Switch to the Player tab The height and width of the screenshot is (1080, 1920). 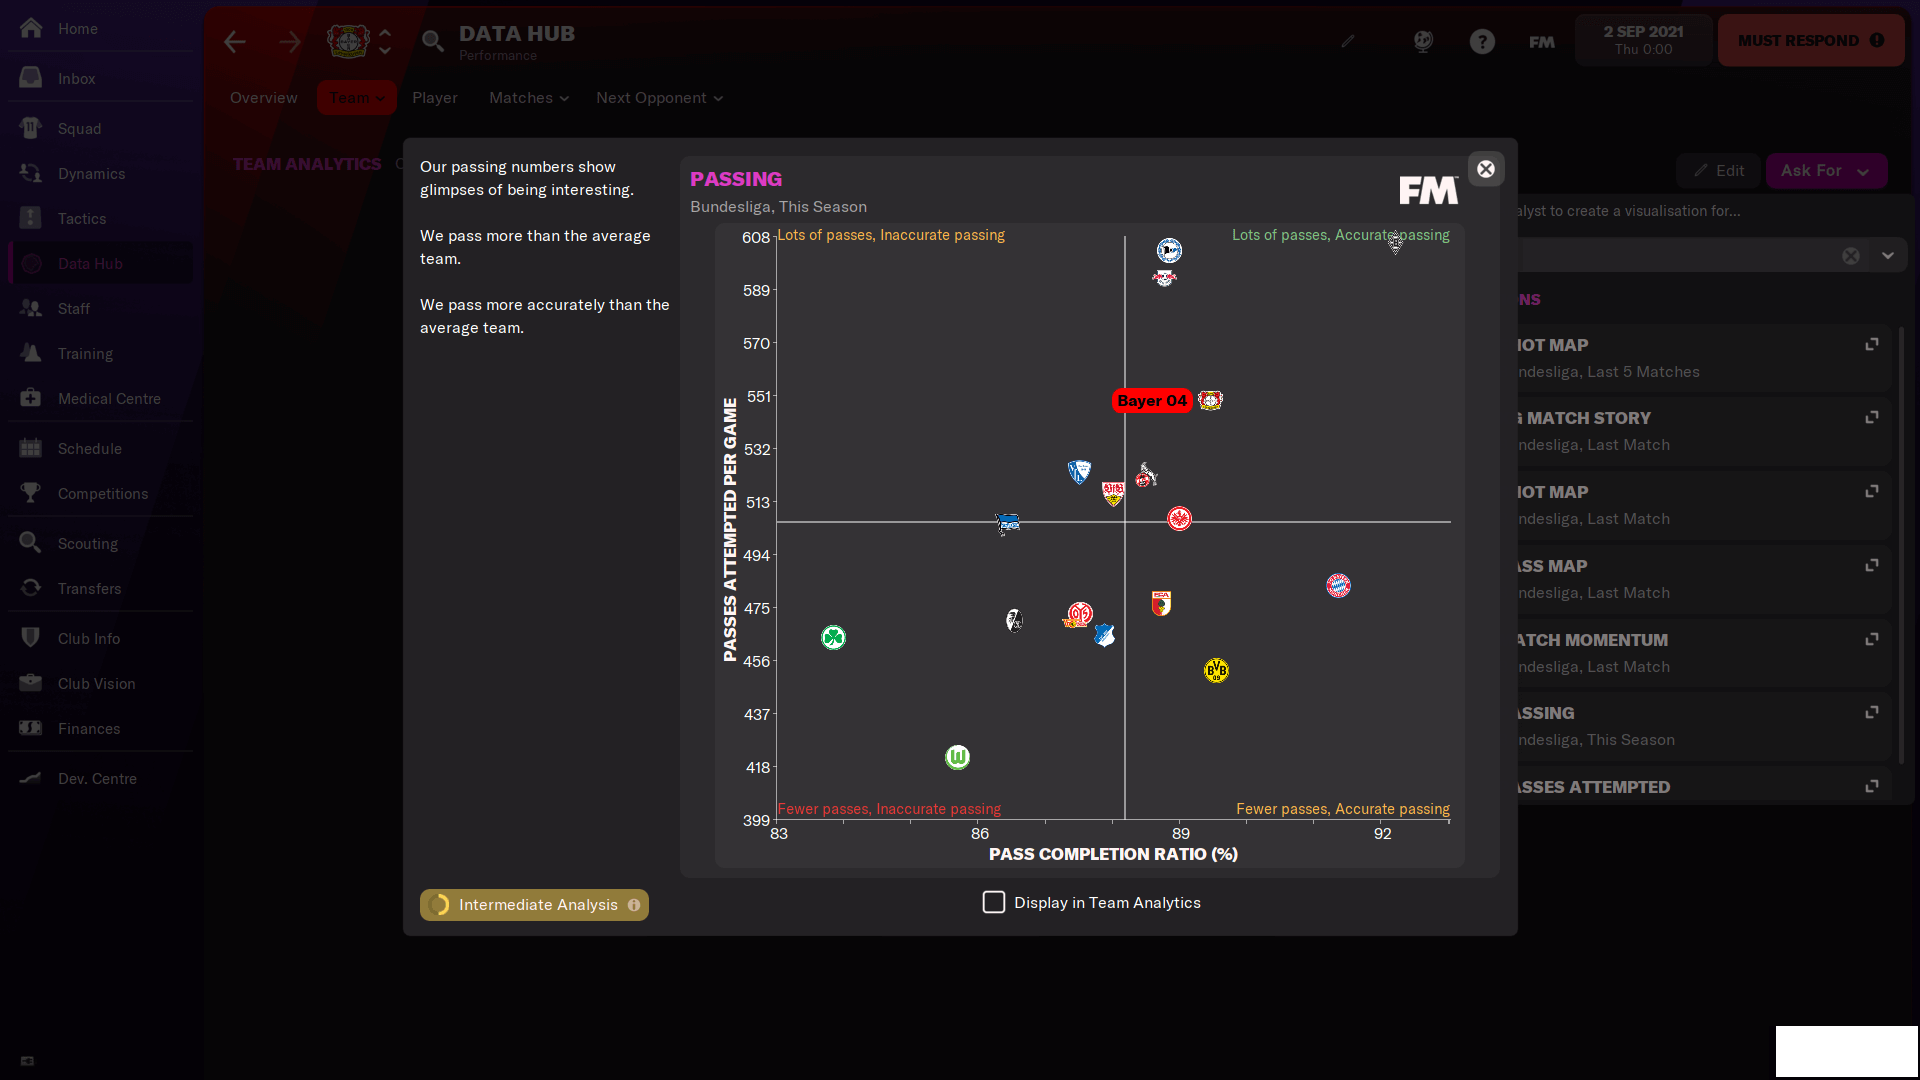(435, 98)
